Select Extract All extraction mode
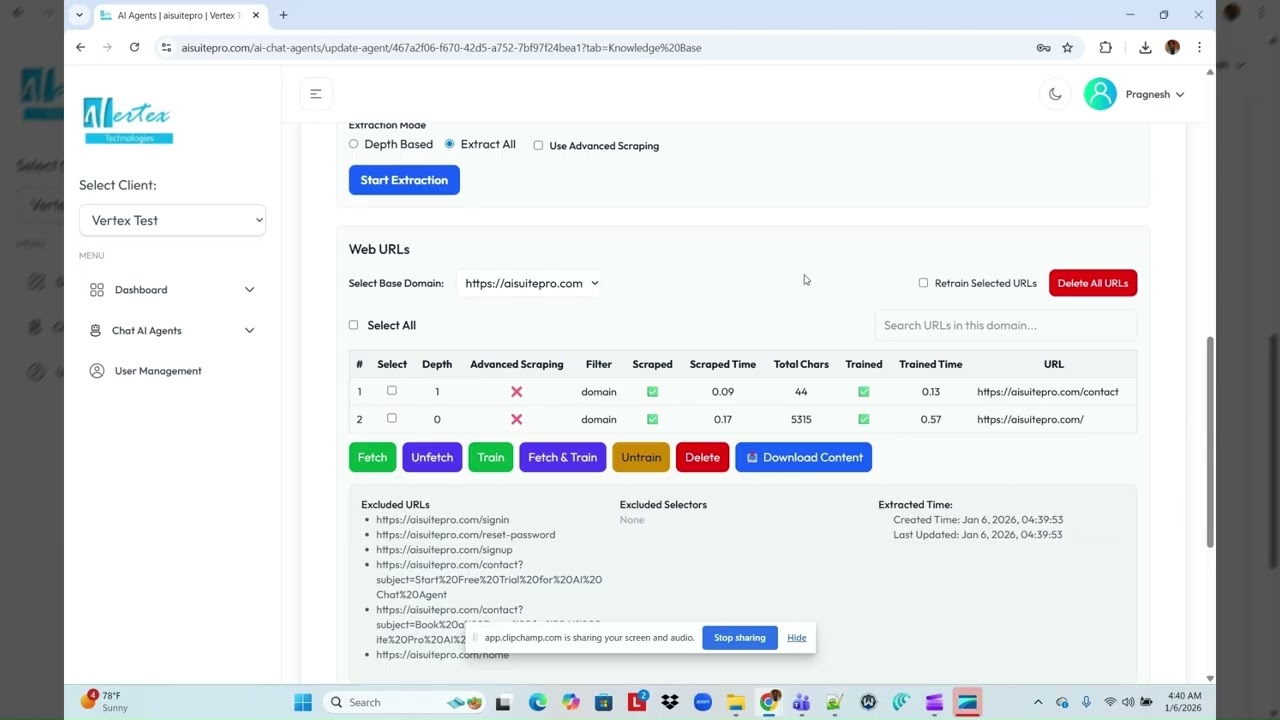The width and height of the screenshot is (1280, 720). click(449, 144)
